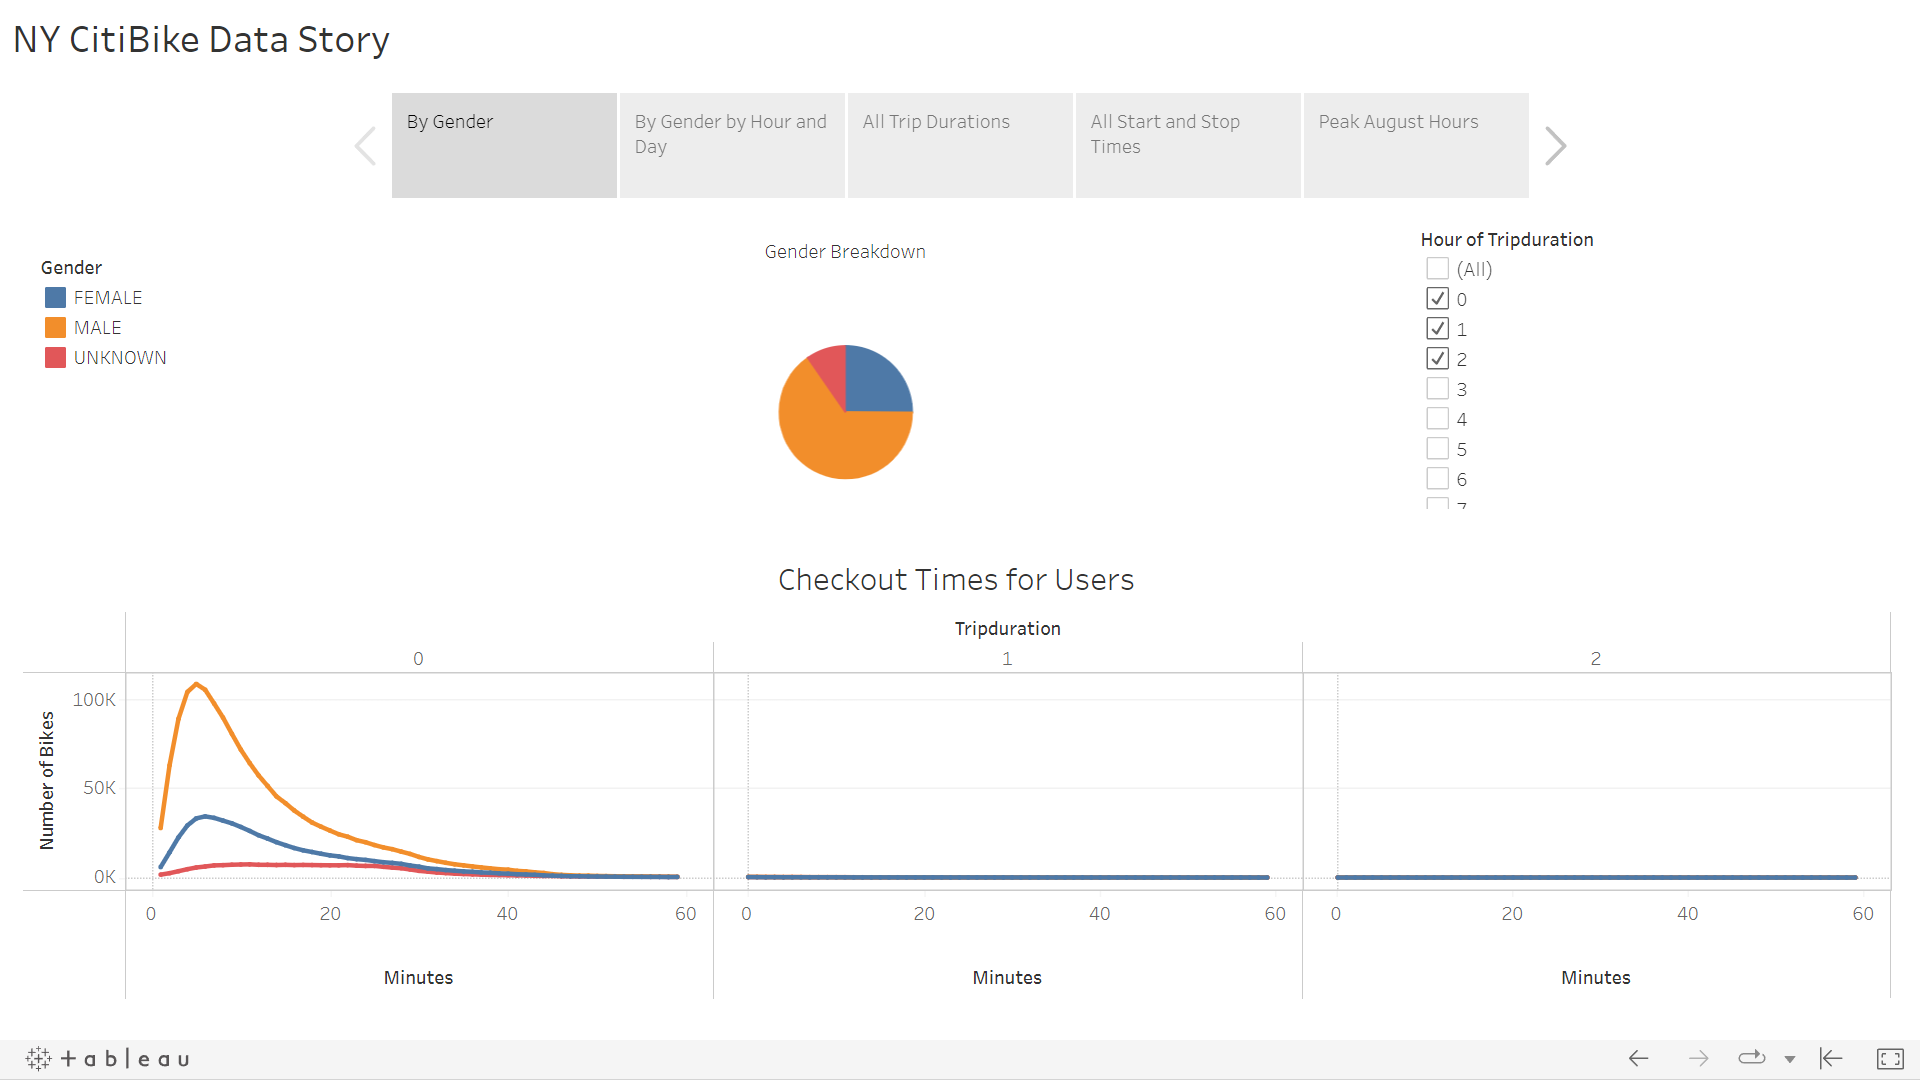Check hour 6 in Tripduration filter

(x=1437, y=479)
